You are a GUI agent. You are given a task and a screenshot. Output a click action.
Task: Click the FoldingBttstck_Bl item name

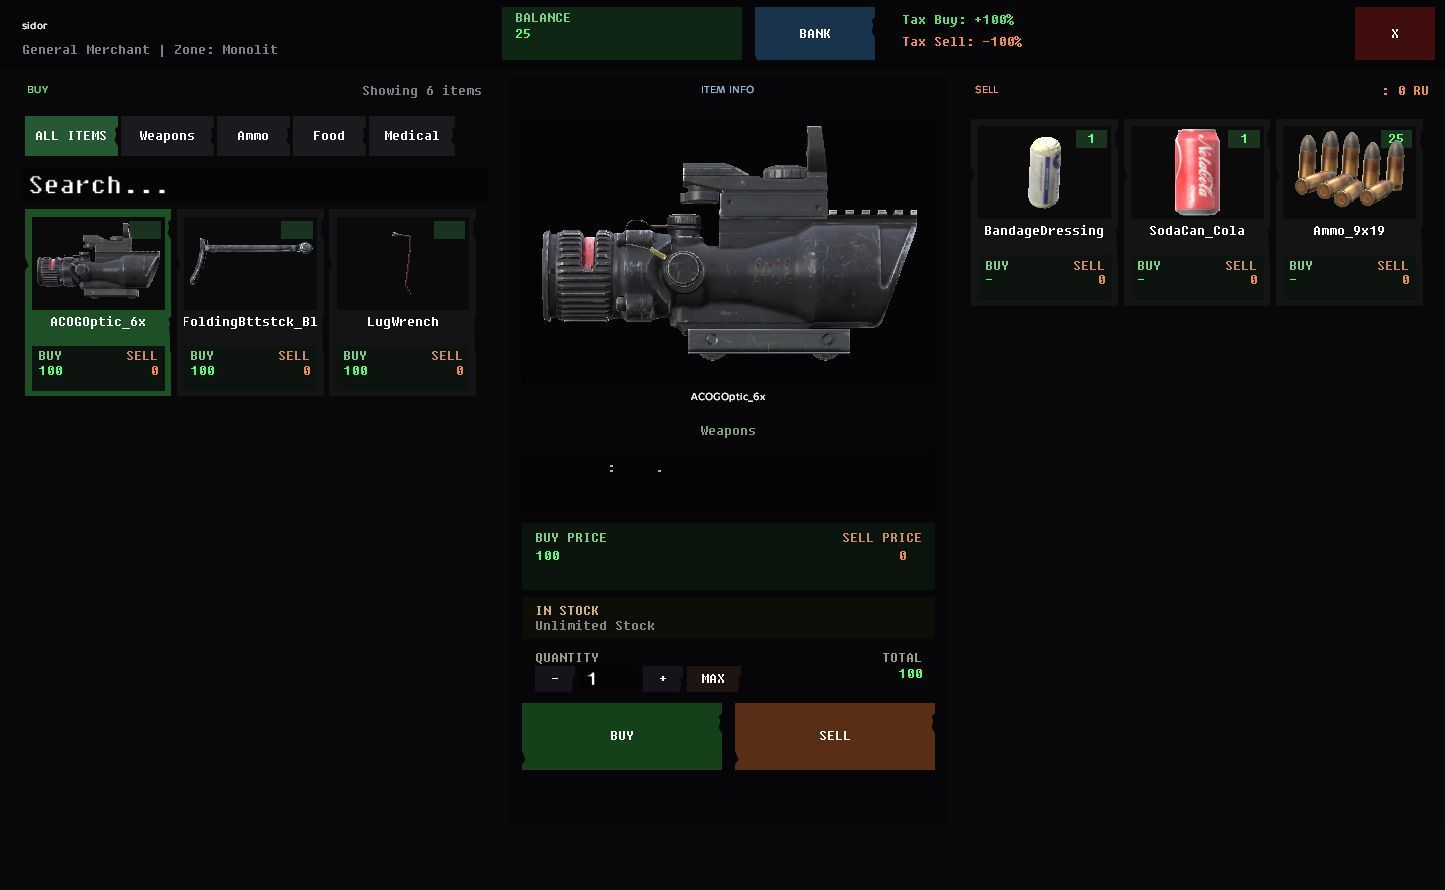click(250, 322)
